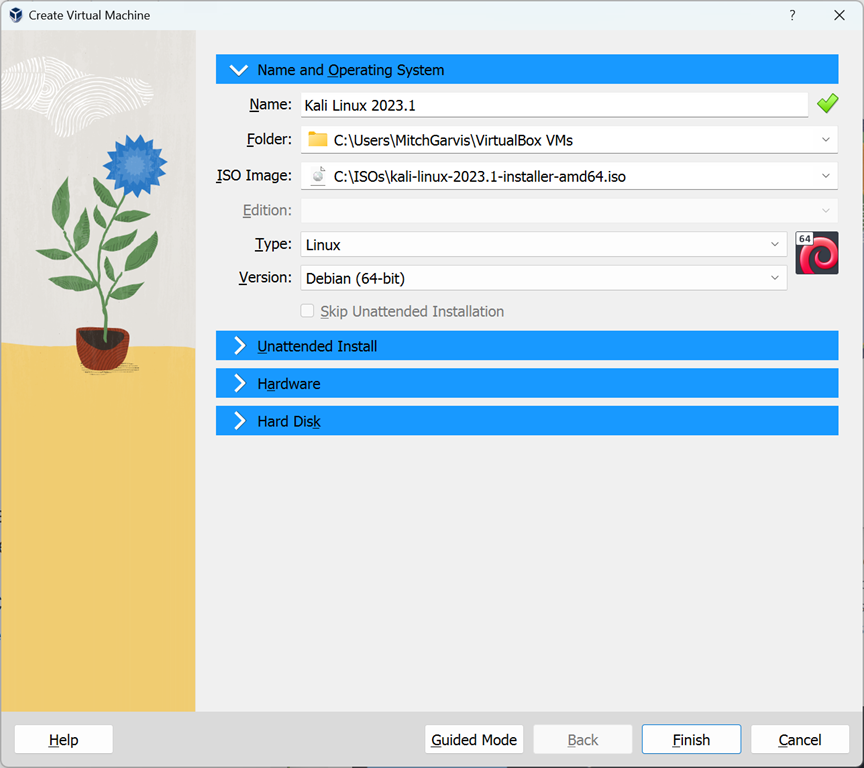Collapse the Name and Operating System chevron
This screenshot has width=864, height=768.
[238, 70]
